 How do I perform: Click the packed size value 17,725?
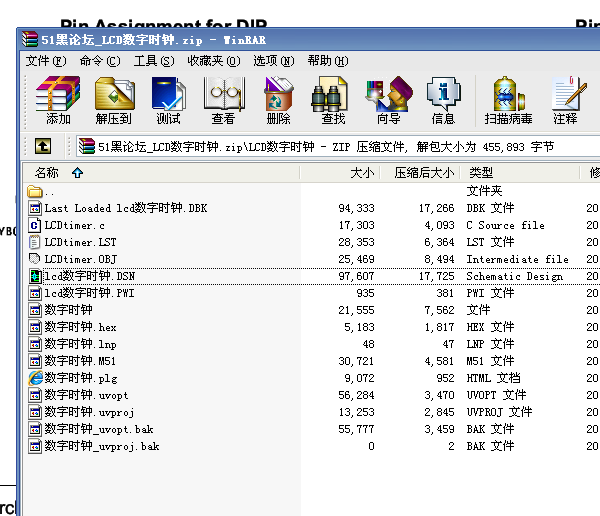[x=436, y=276]
